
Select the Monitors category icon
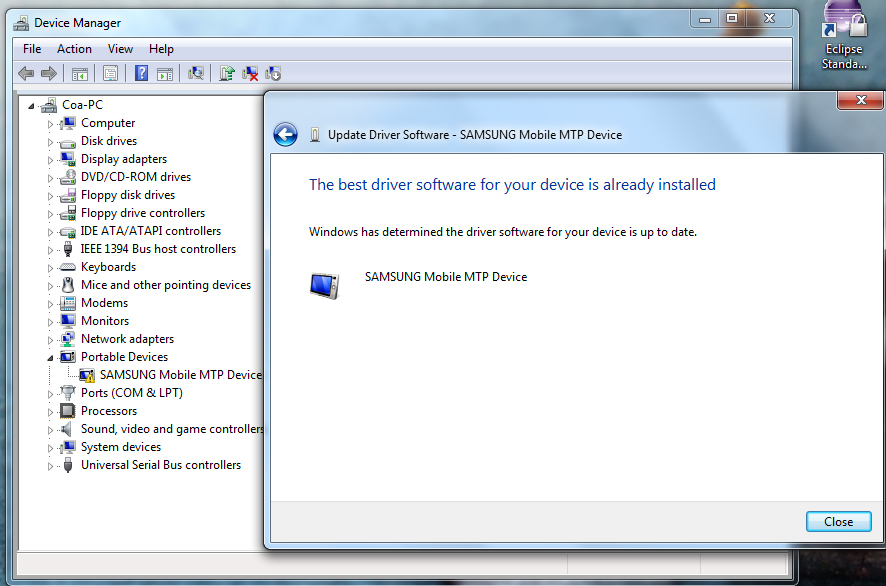tap(68, 321)
